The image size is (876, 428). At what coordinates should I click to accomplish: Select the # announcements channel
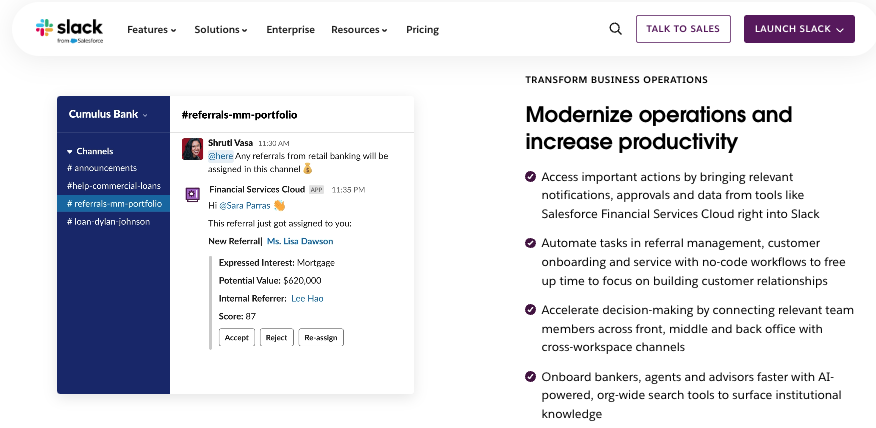102,168
